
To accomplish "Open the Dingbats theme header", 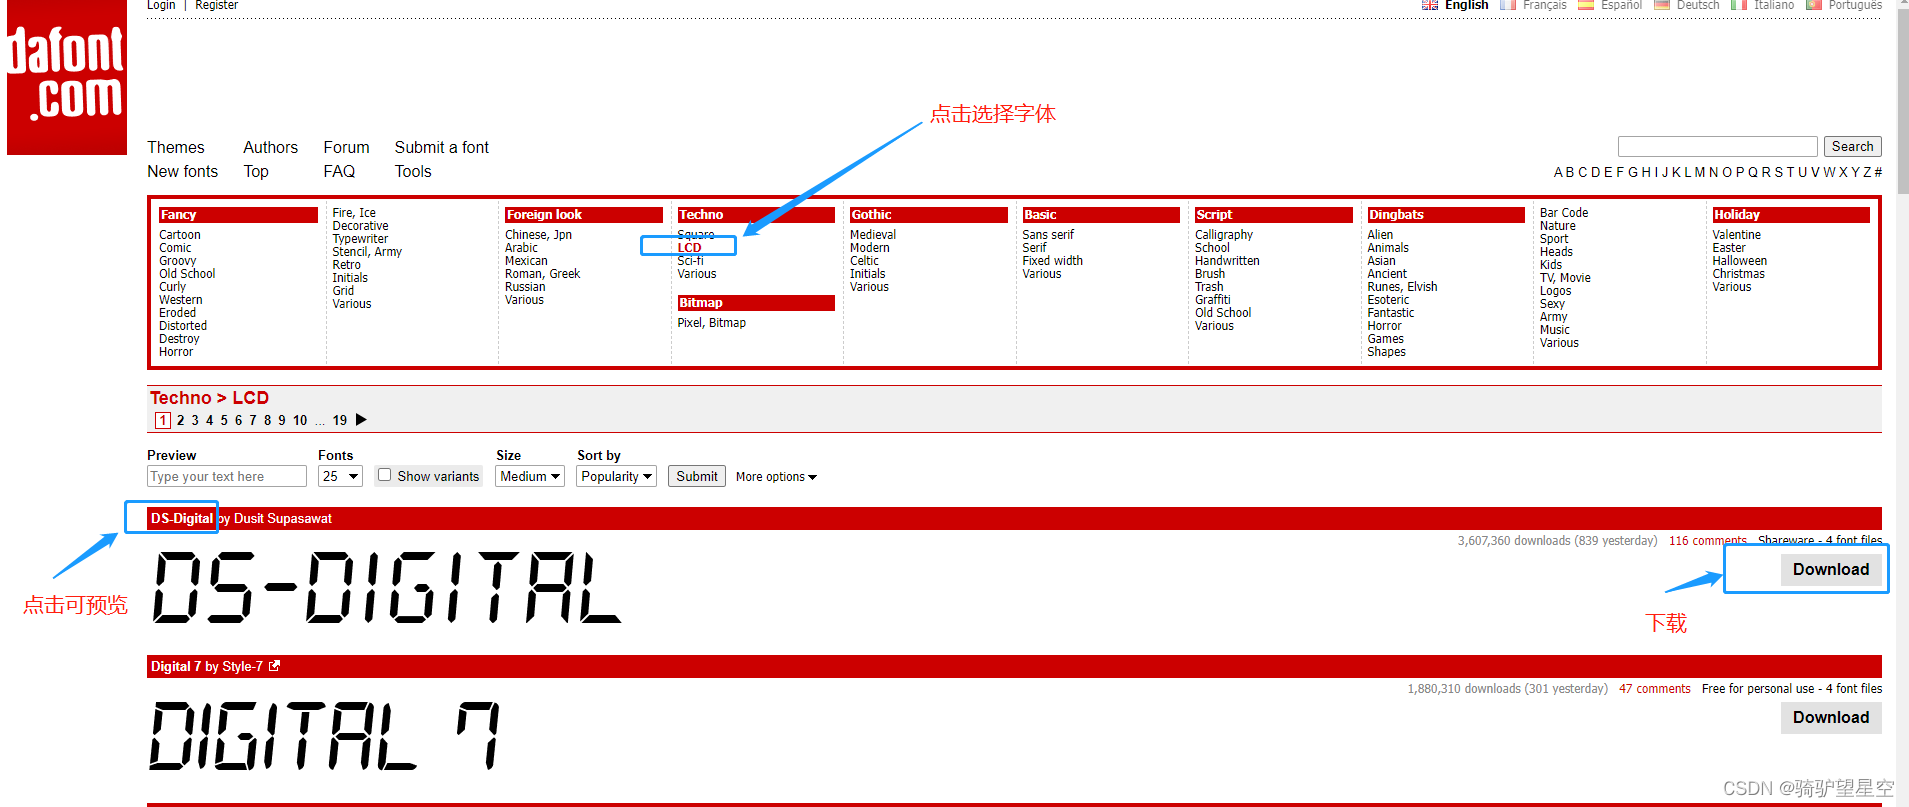I will [x=1446, y=215].
